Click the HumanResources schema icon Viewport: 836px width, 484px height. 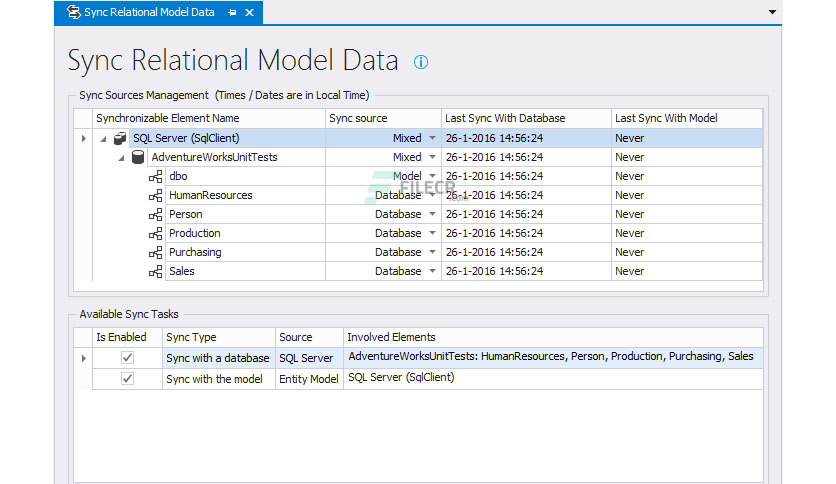(156, 196)
